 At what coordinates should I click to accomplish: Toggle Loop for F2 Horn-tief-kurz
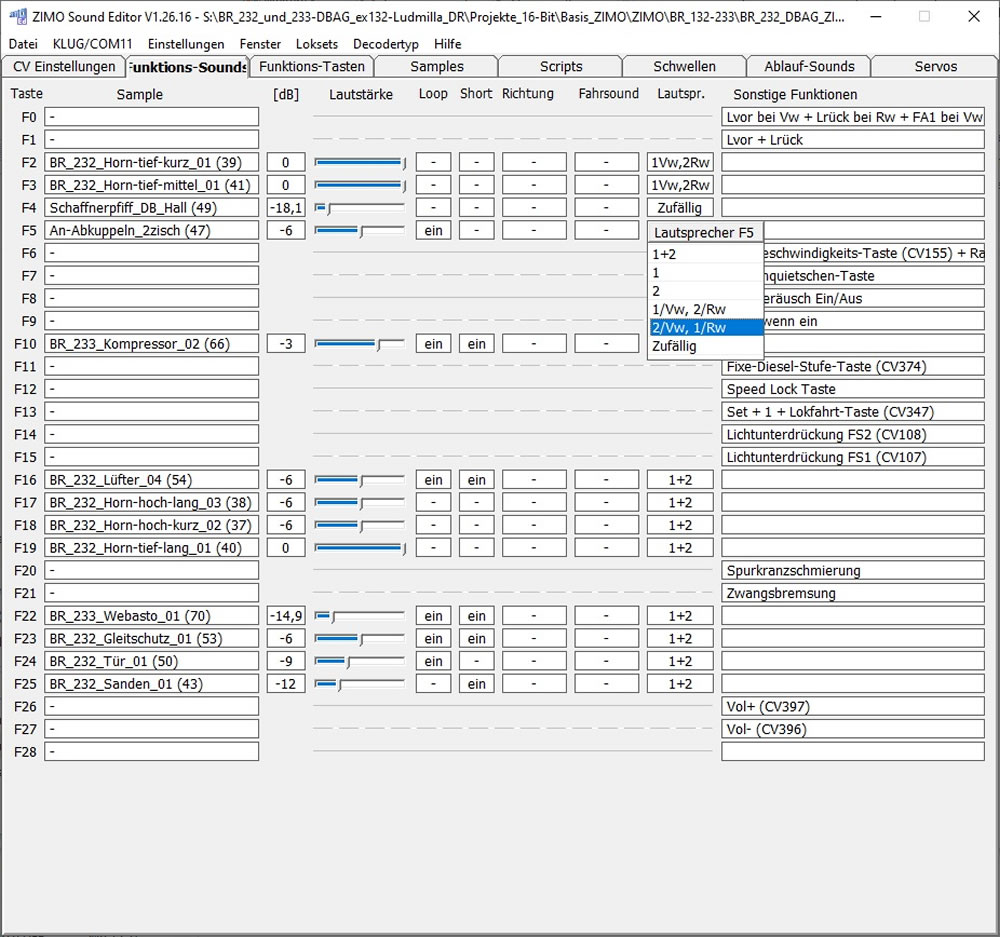click(434, 162)
